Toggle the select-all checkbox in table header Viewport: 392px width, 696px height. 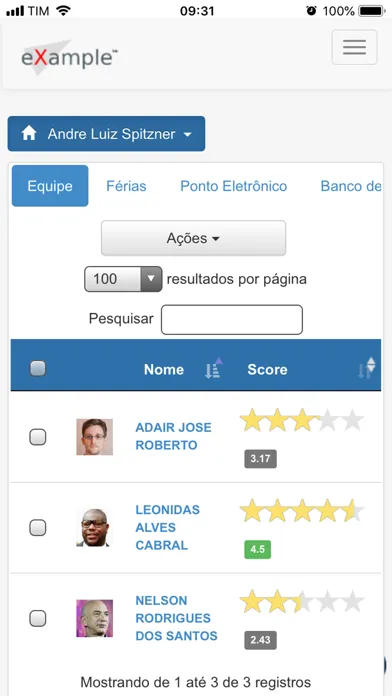38,368
